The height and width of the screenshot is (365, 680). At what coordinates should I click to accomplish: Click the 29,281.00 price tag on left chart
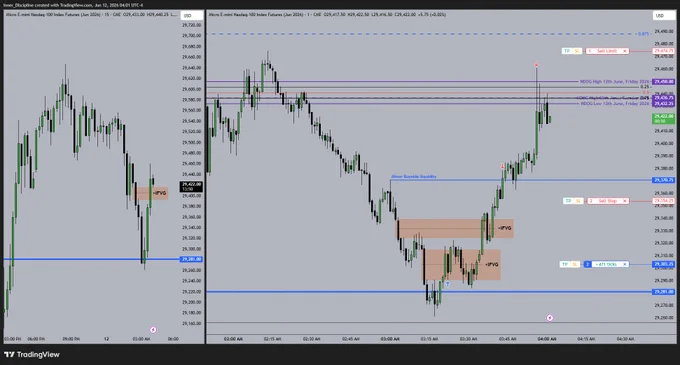(191, 259)
